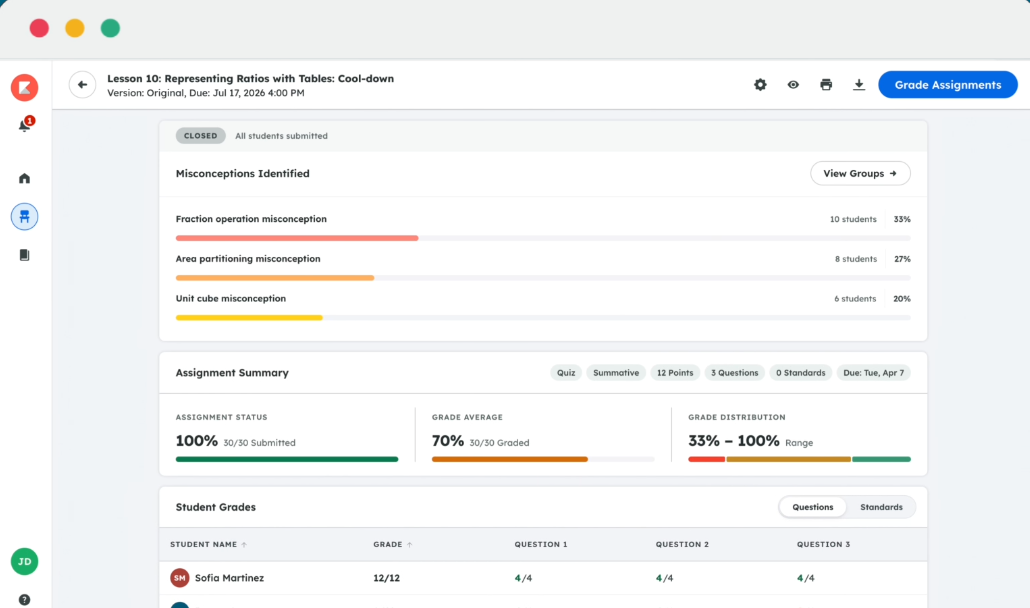Click the assignment status submitted bar
This screenshot has height=608, width=1030.
[286, 460]
